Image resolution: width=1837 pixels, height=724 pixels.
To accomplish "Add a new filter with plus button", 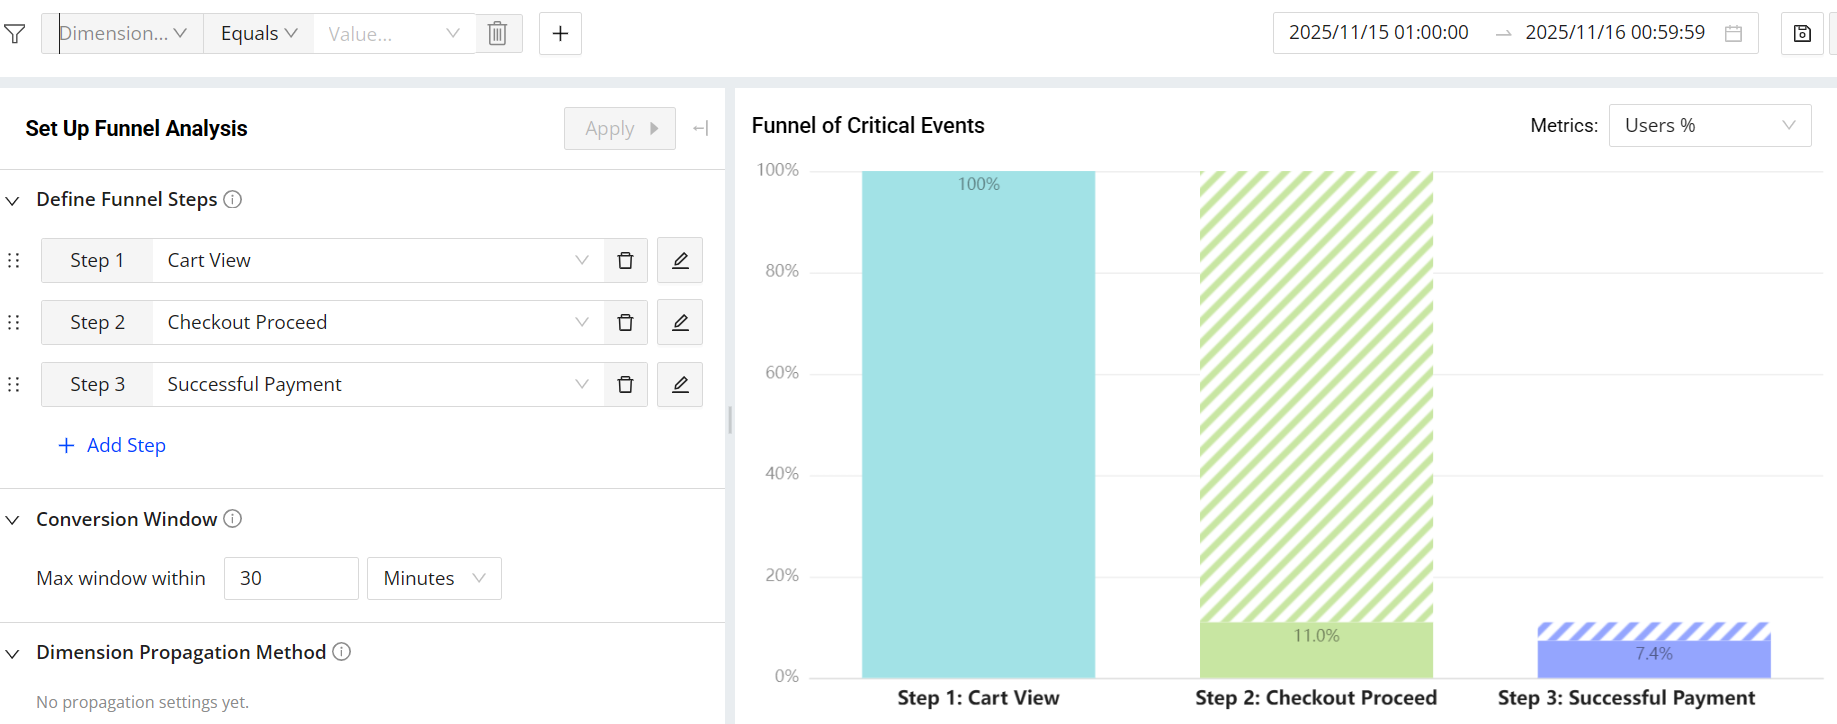I will coord(560,34).
